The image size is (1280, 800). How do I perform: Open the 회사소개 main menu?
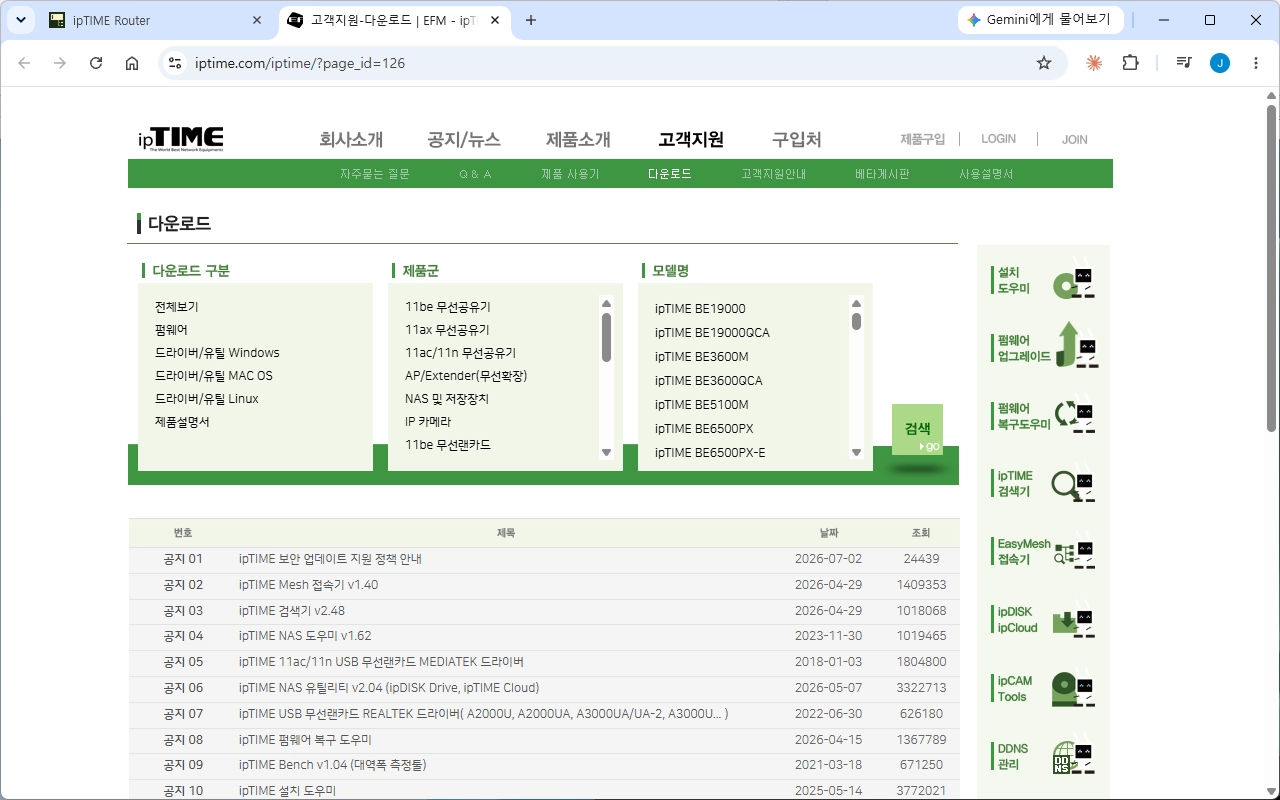point(351,140)
